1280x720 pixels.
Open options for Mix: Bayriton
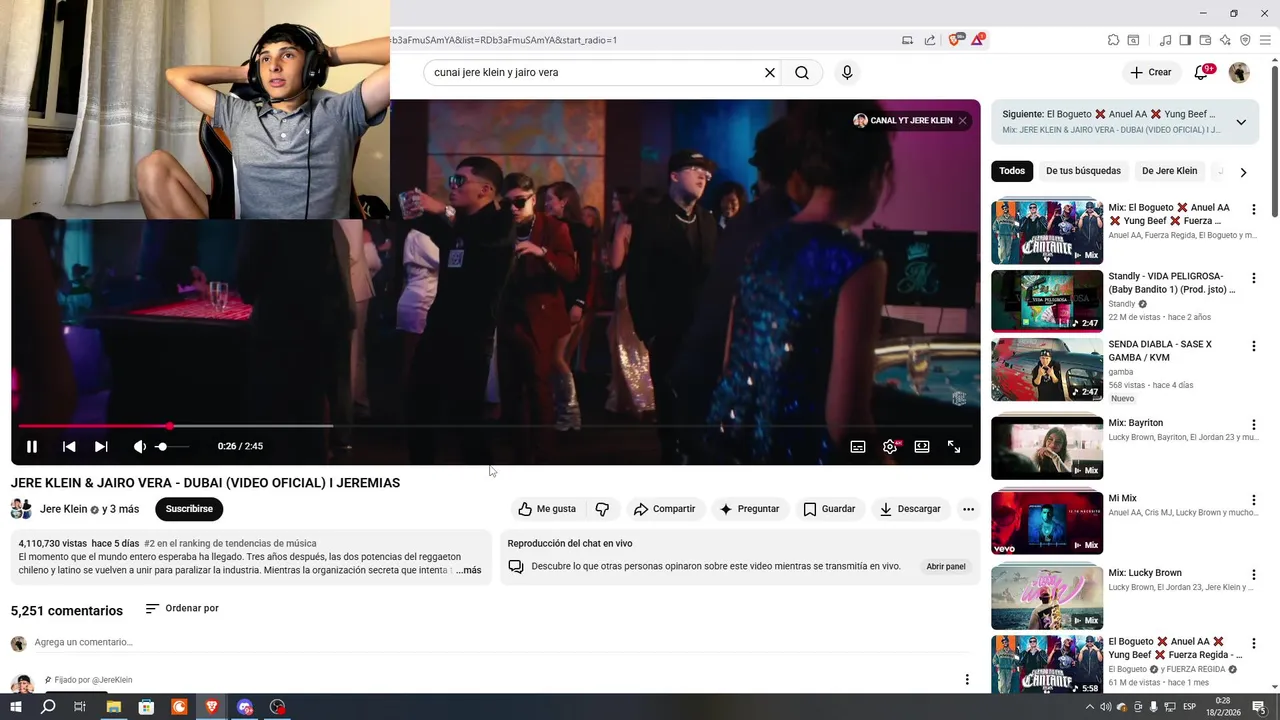[1253, 425]
